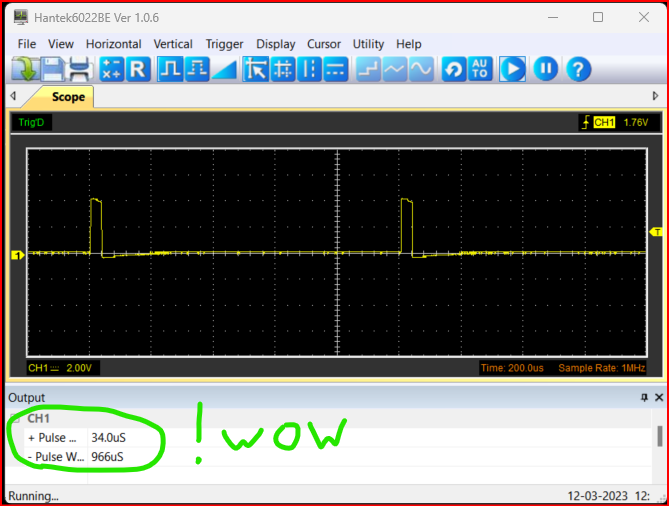Open the Trigger menu

[x=224, y=44]
